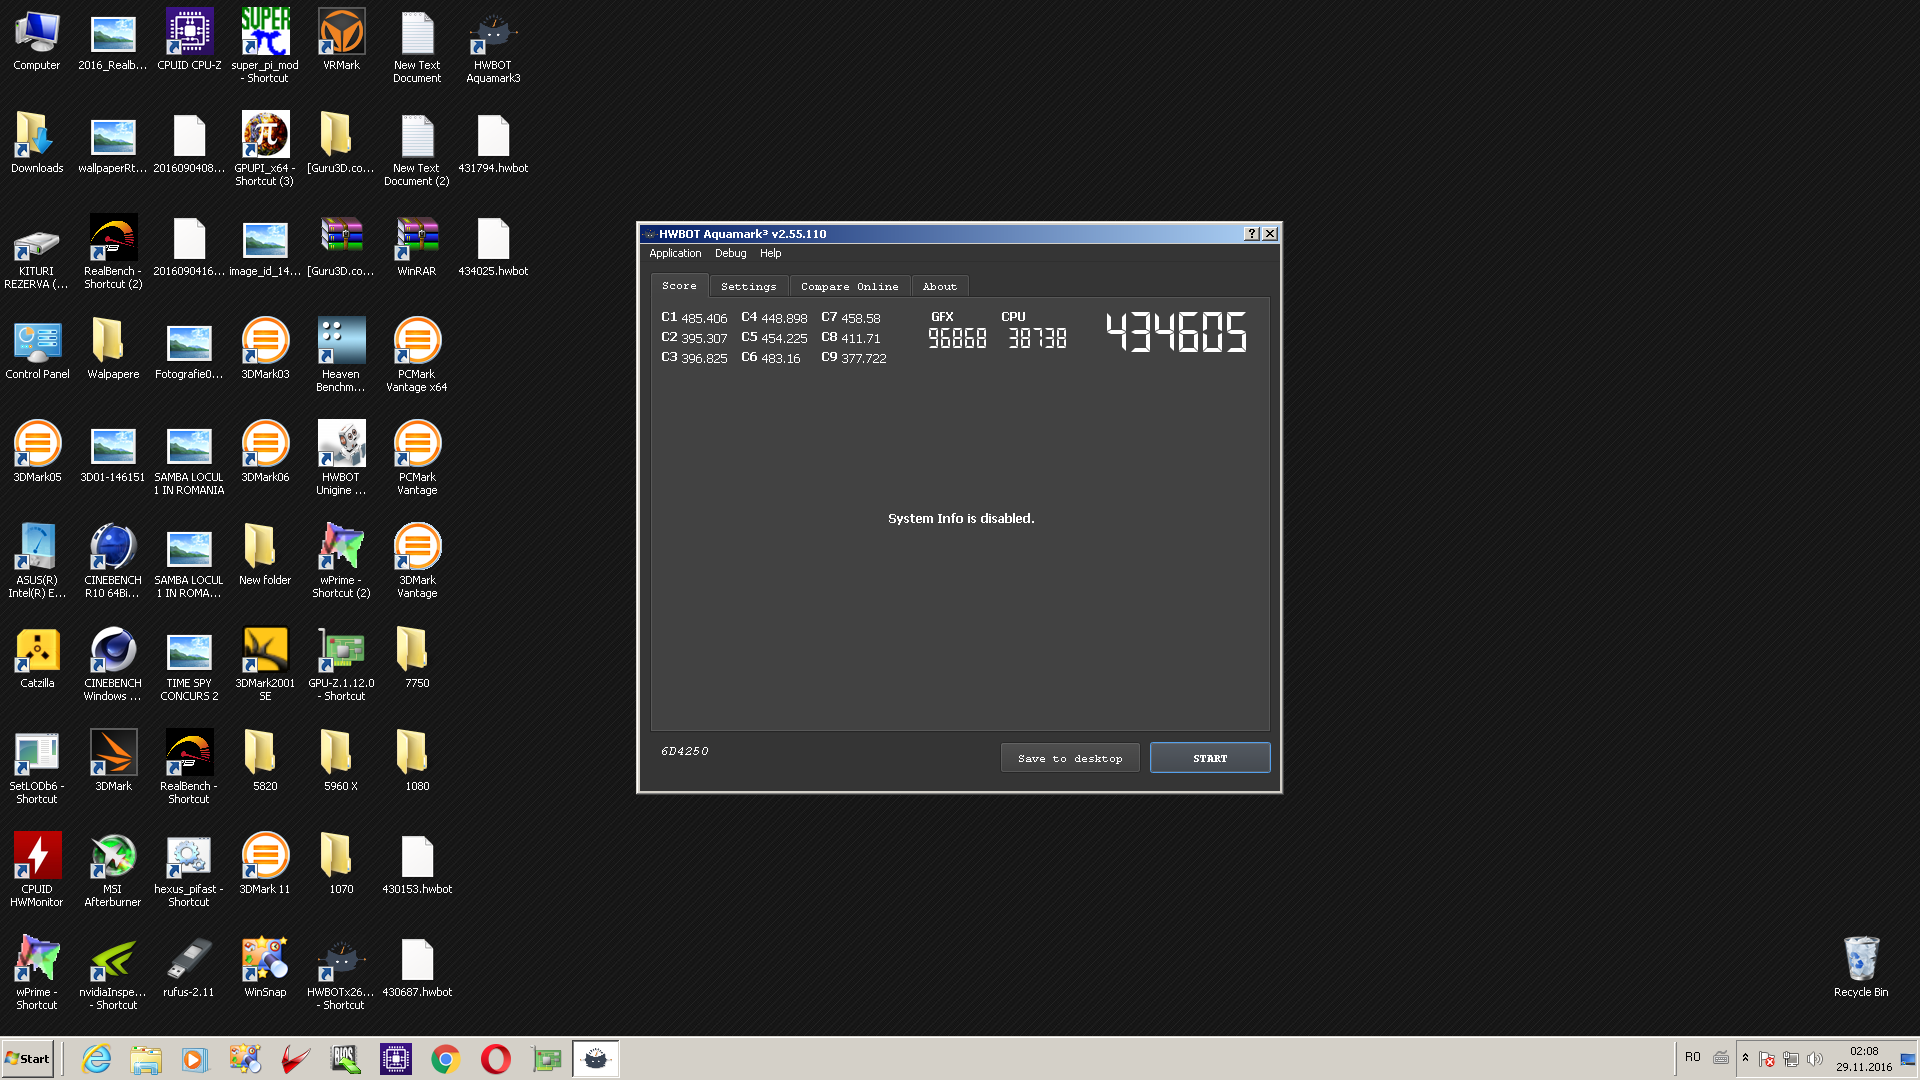1920x1080 pixels.
Task: Select the HWBOT Unigine desktop icon
Action: point(341,457)
